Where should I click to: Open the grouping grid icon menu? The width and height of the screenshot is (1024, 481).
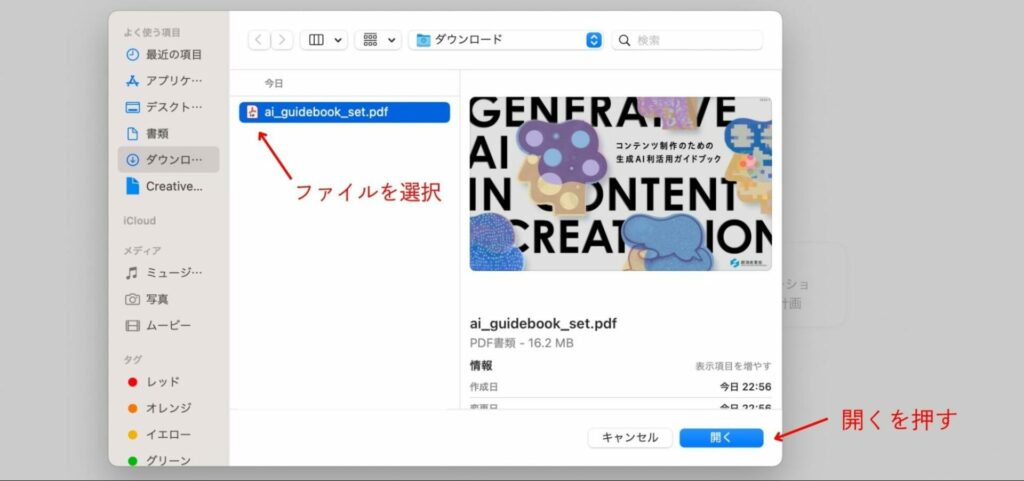click(370, 40)
